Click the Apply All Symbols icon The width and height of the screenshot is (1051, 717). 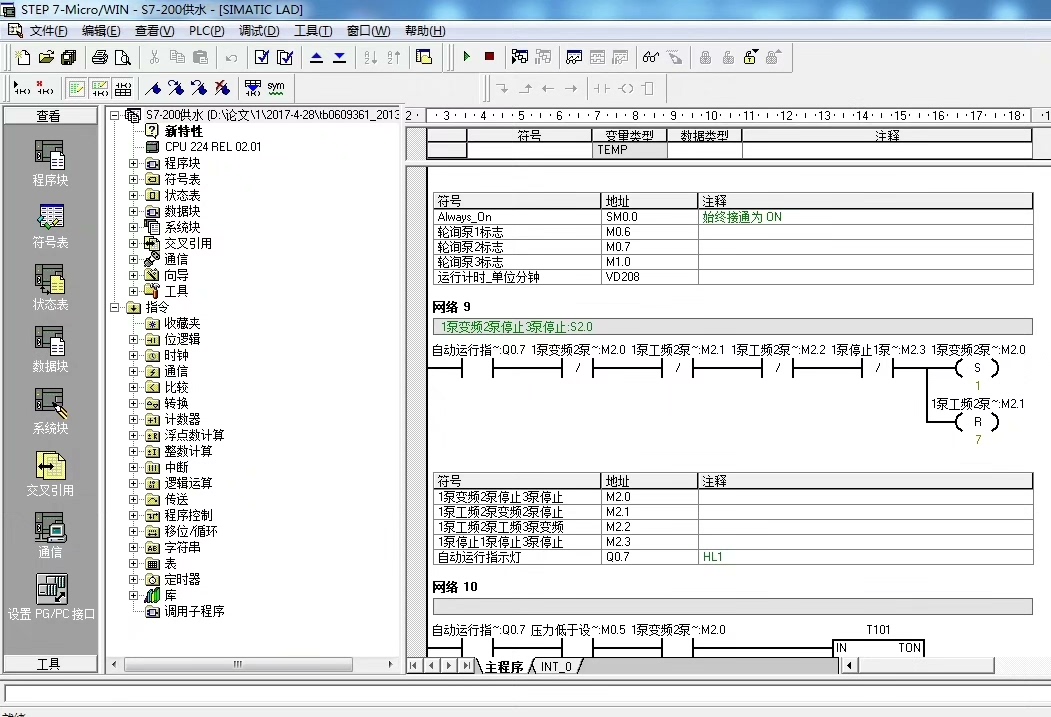click(253, 88)
